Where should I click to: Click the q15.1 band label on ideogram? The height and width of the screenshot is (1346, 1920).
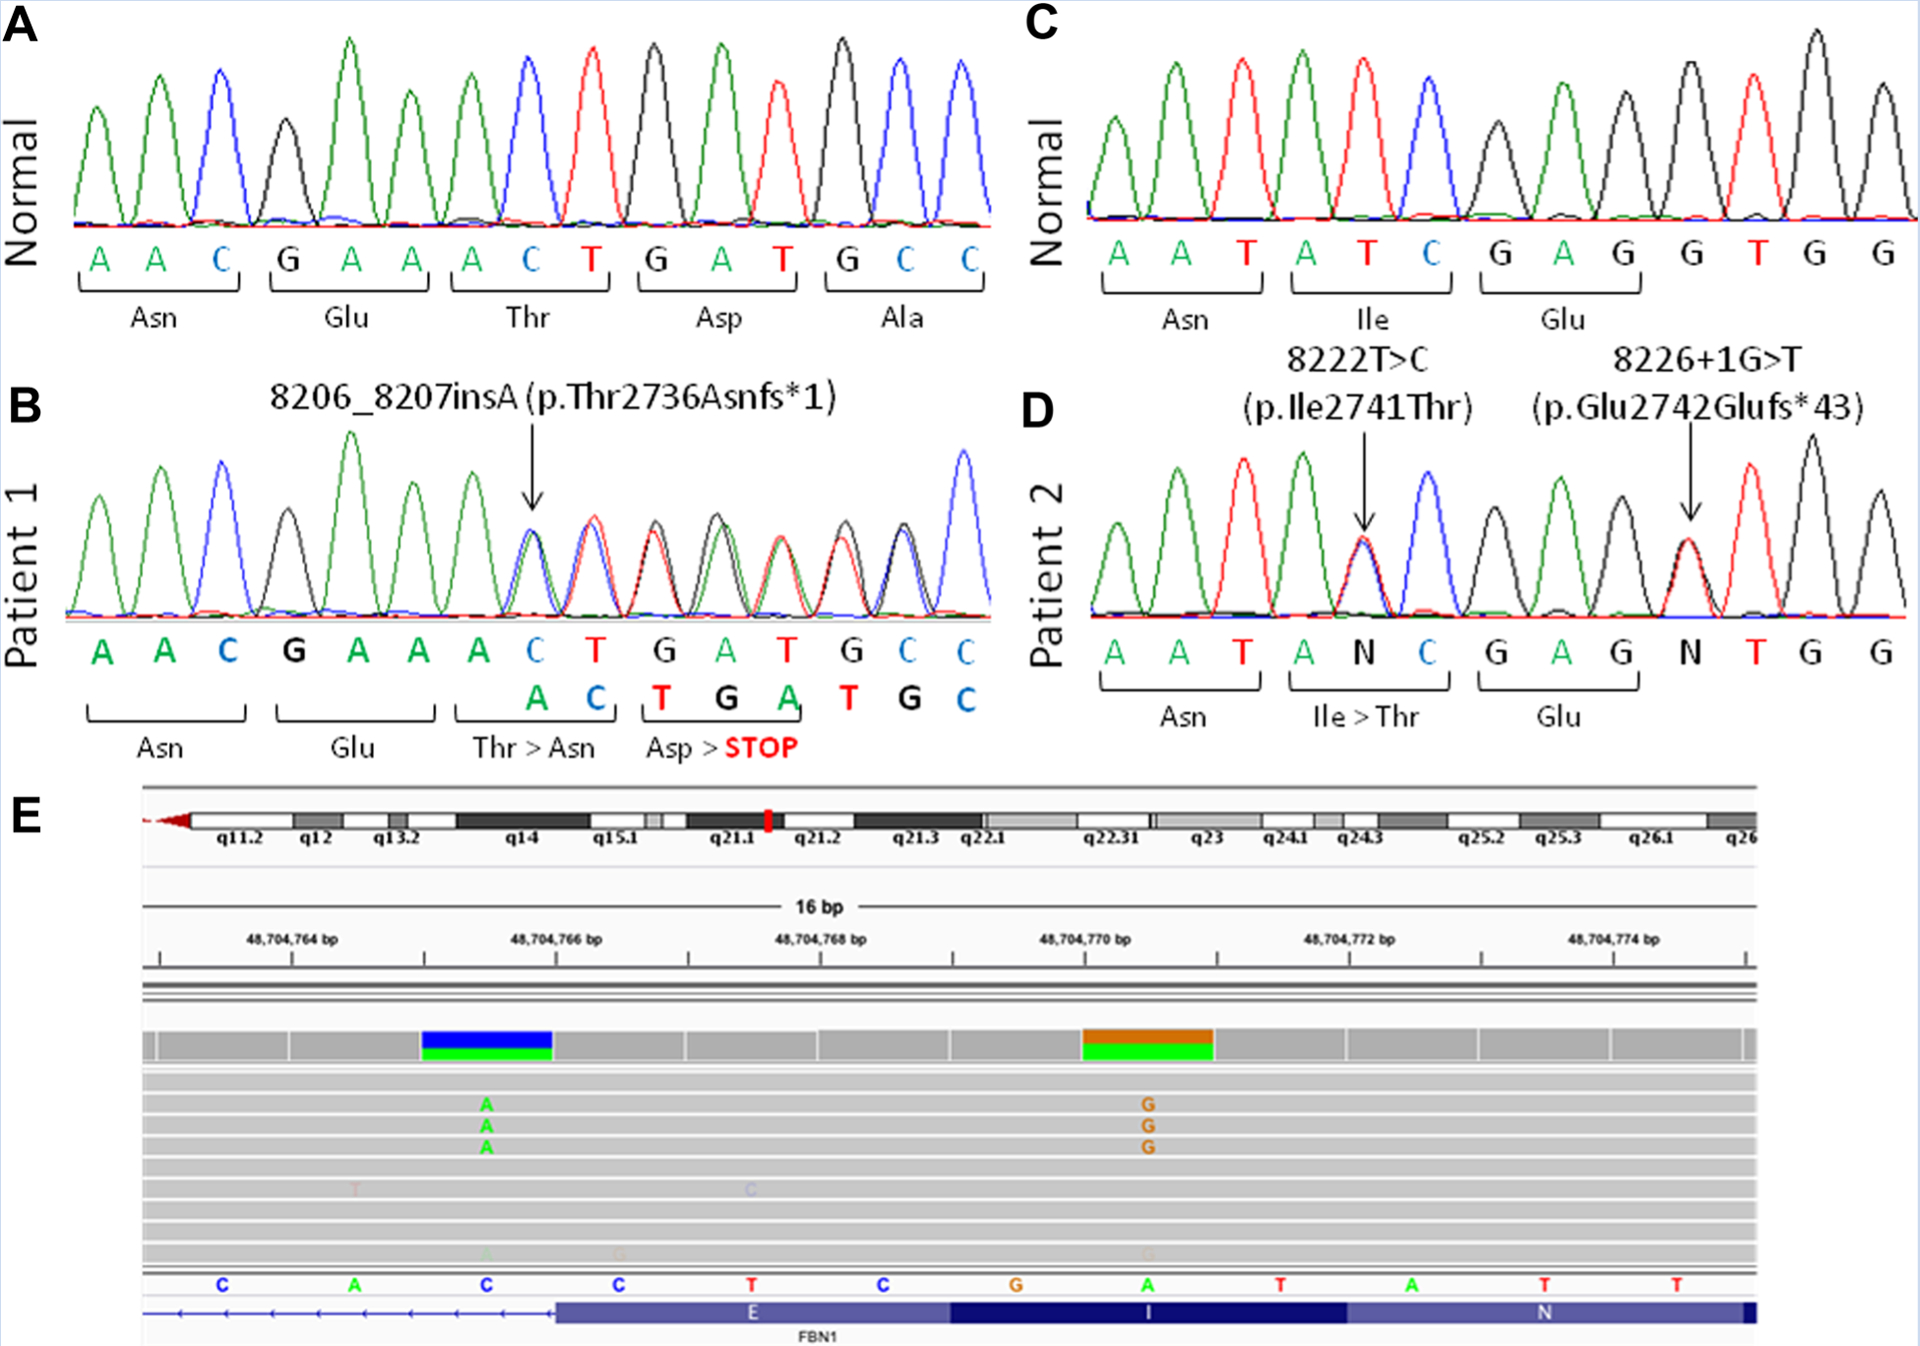[615, 838]
